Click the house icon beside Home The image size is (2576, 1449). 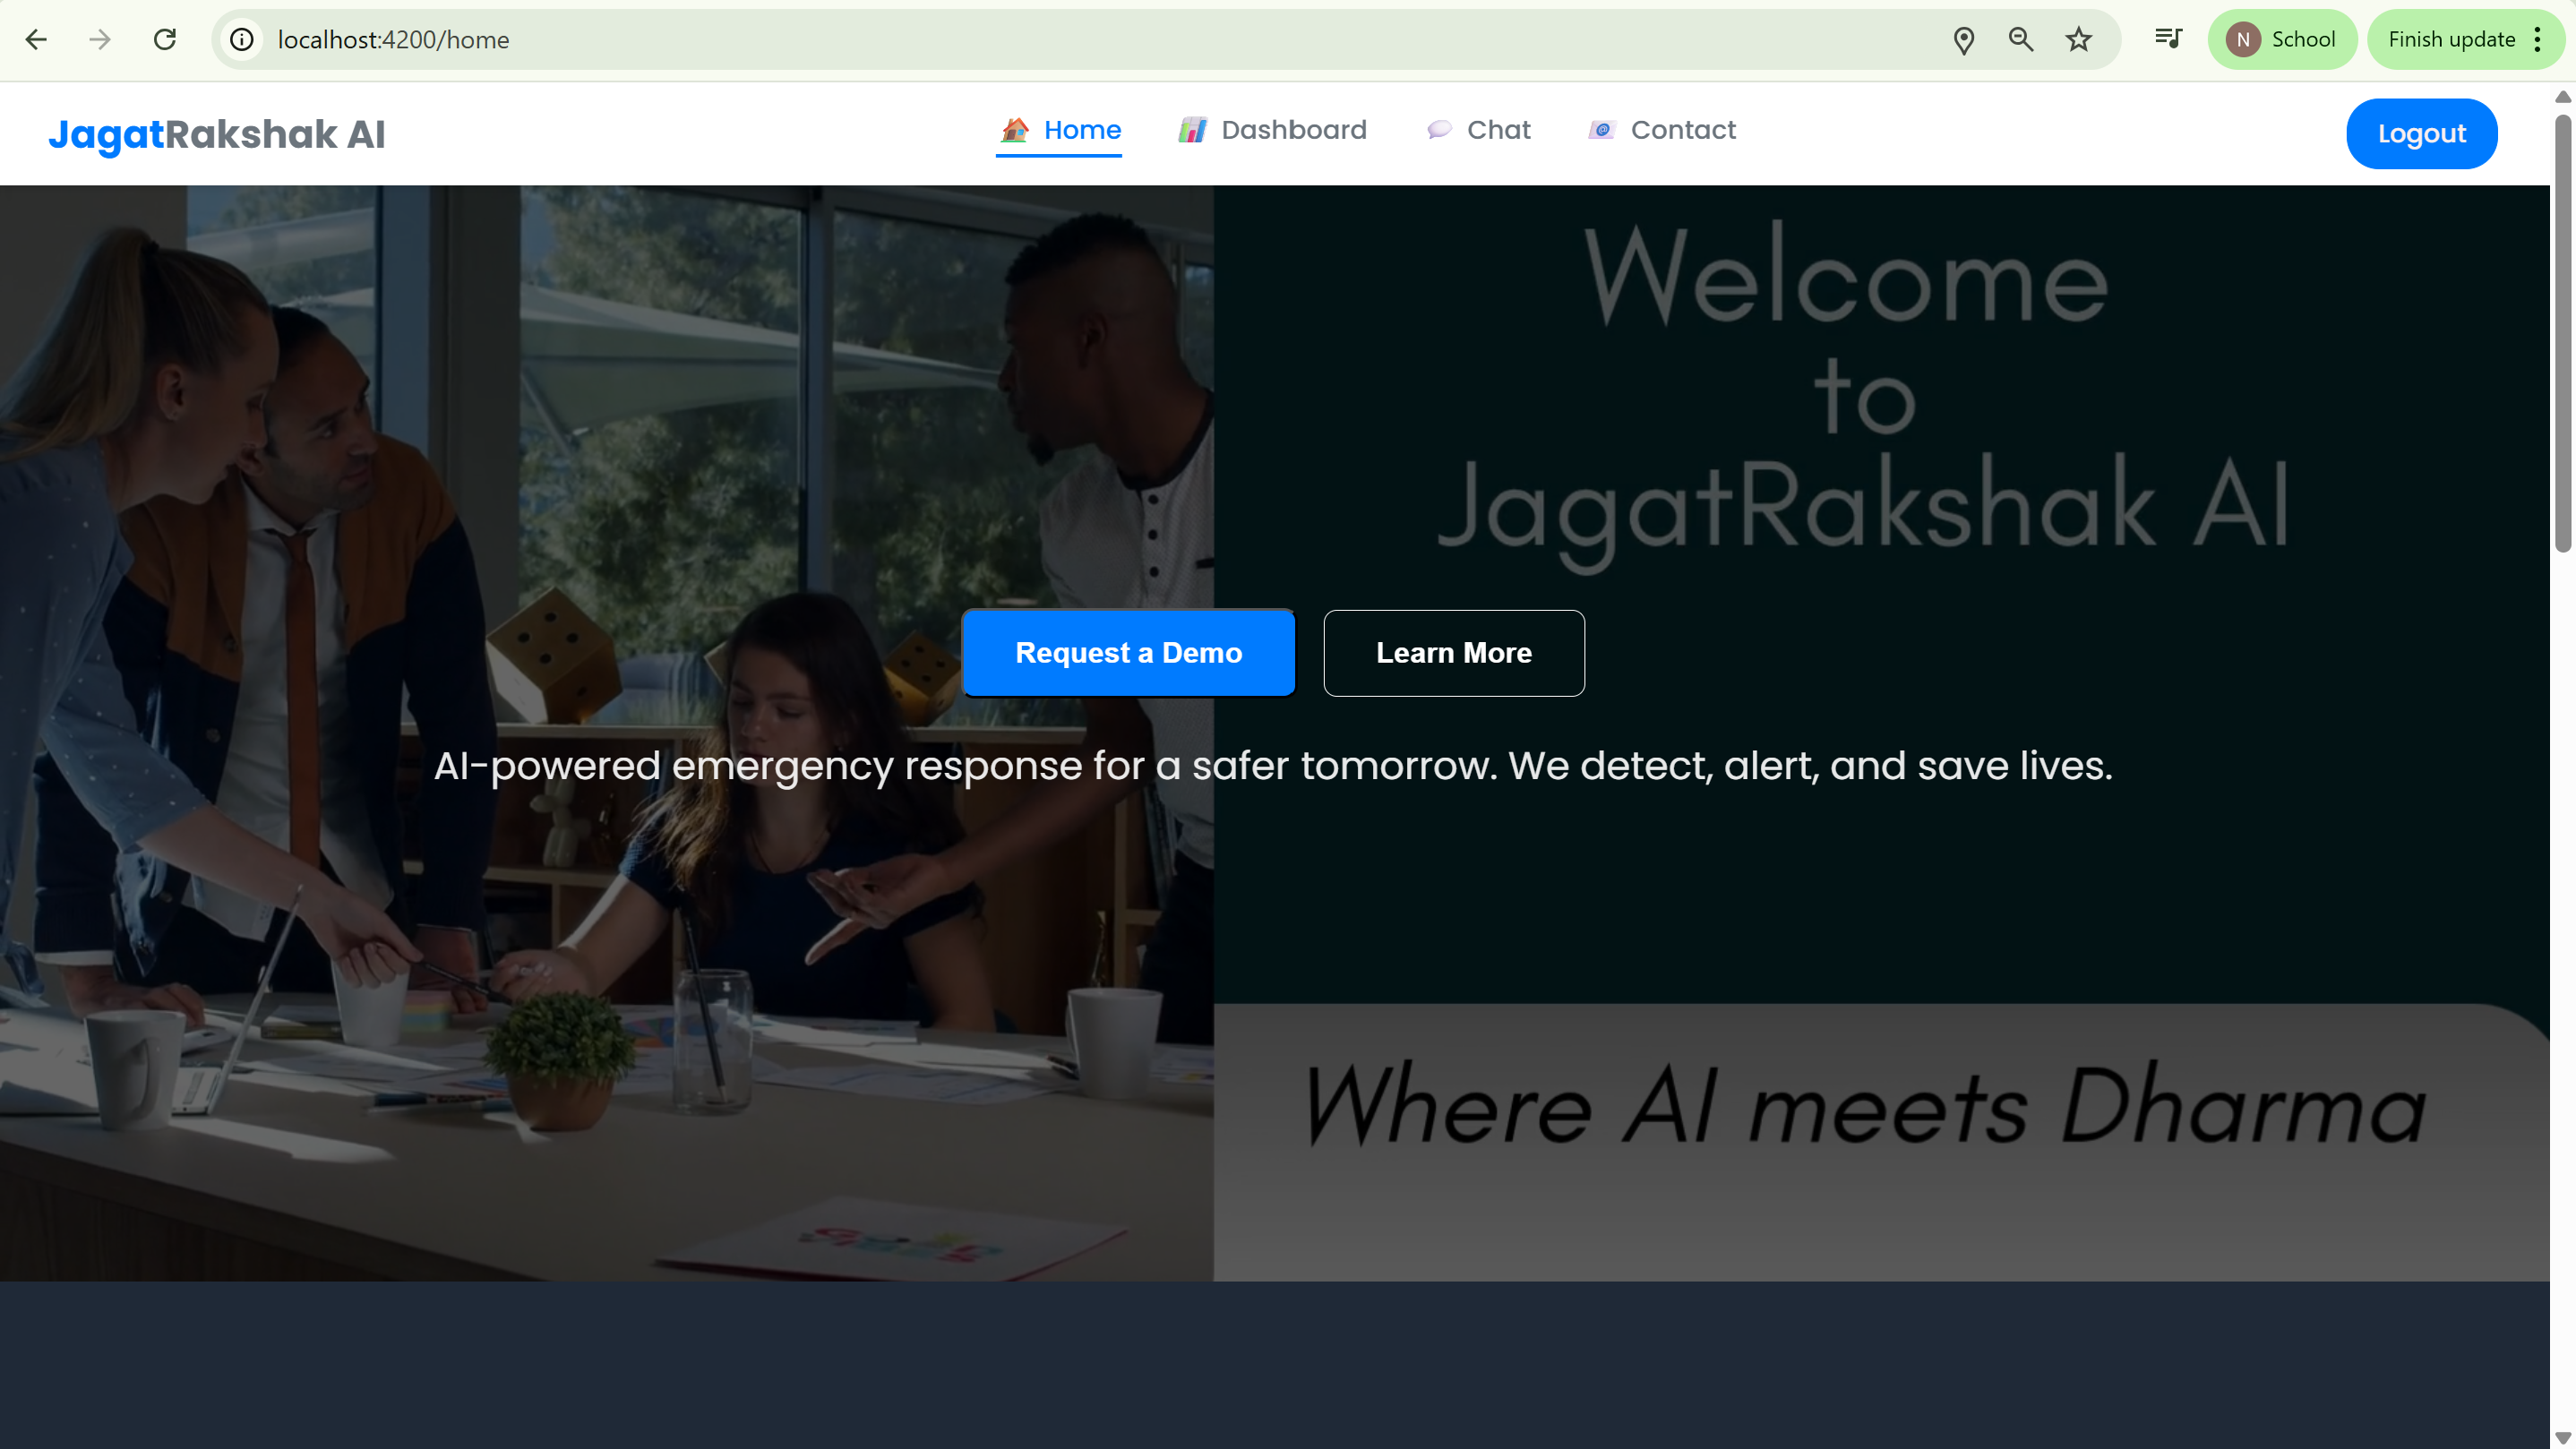tap(1015, 130)
